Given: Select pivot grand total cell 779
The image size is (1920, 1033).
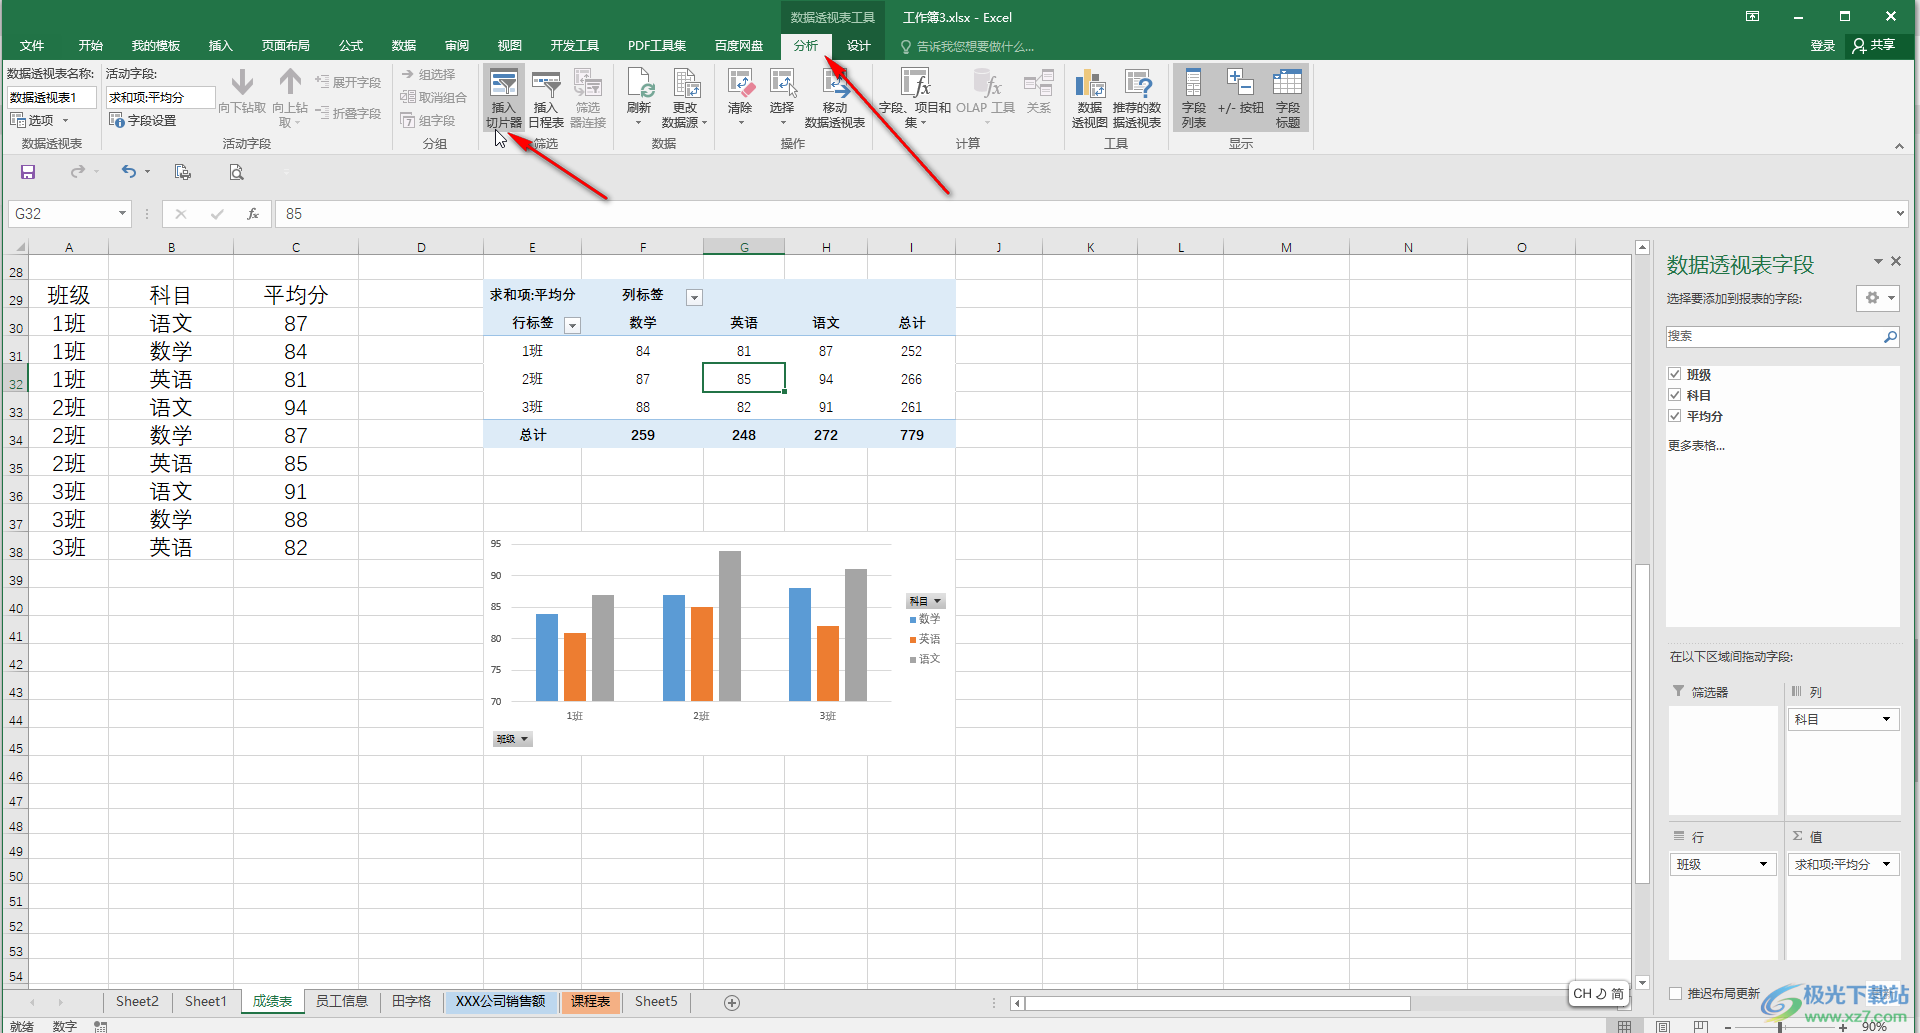Looking at the screenshot, I should pos(912,435).
